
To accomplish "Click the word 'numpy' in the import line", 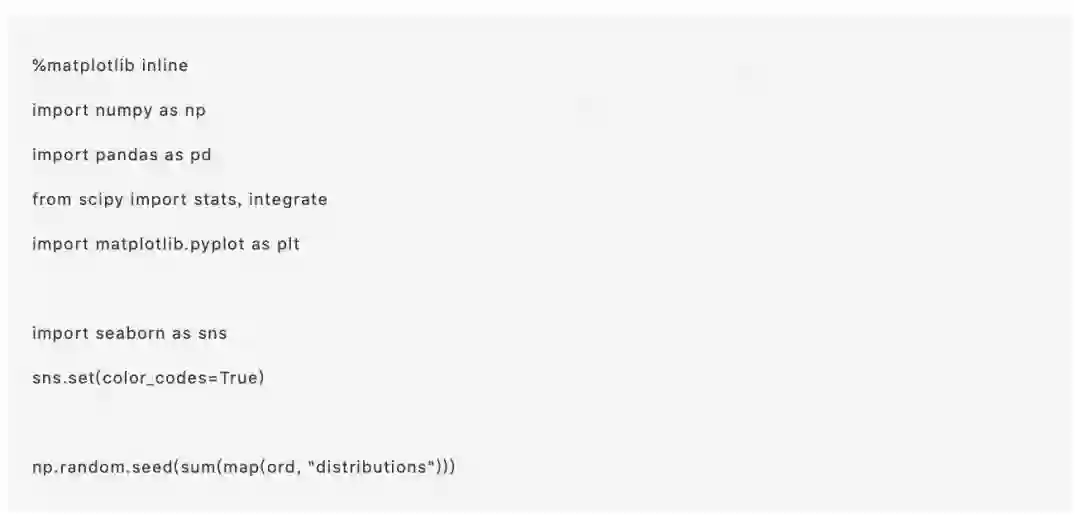I will [122, 110].
